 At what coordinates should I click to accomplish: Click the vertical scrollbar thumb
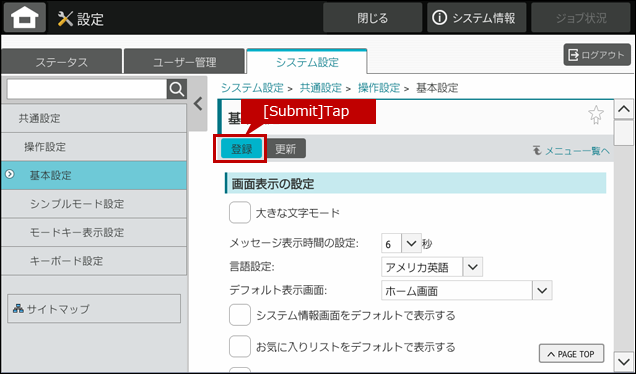coord(624,133)
